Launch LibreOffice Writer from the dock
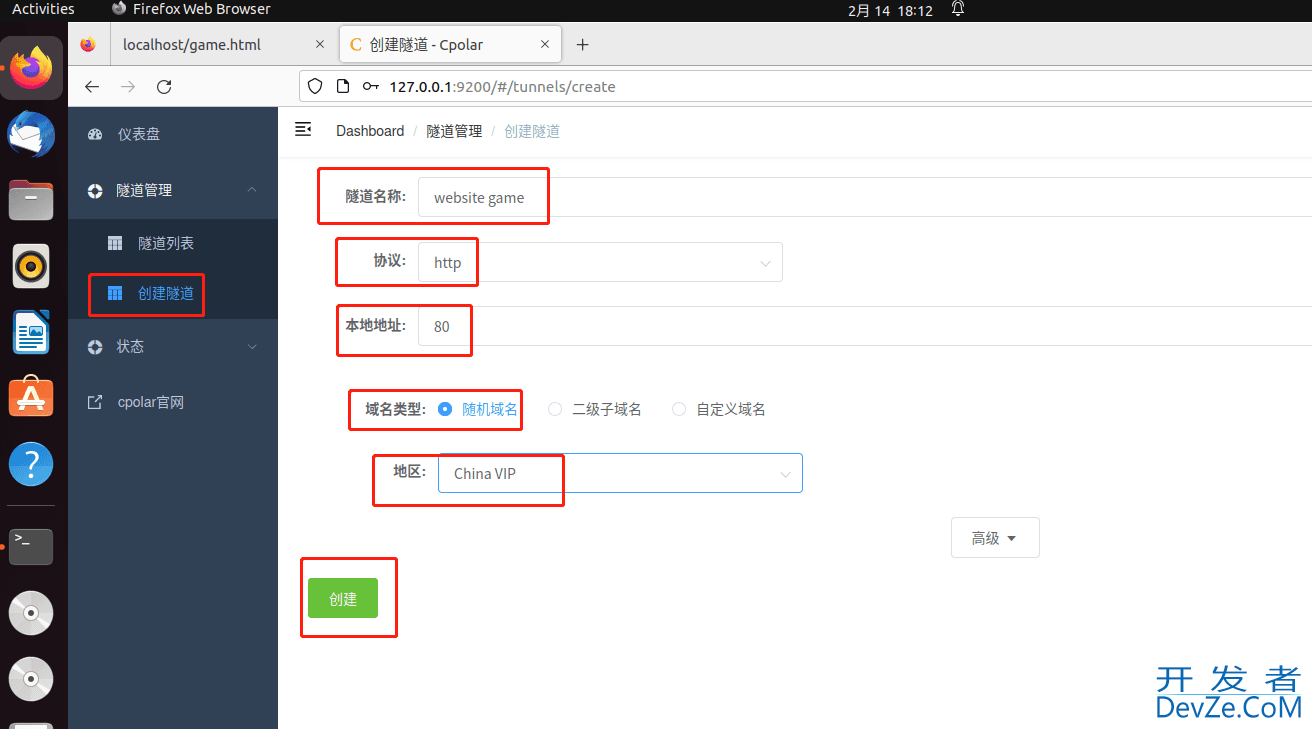Screen dimensions: 1312x729 [32, 332]
